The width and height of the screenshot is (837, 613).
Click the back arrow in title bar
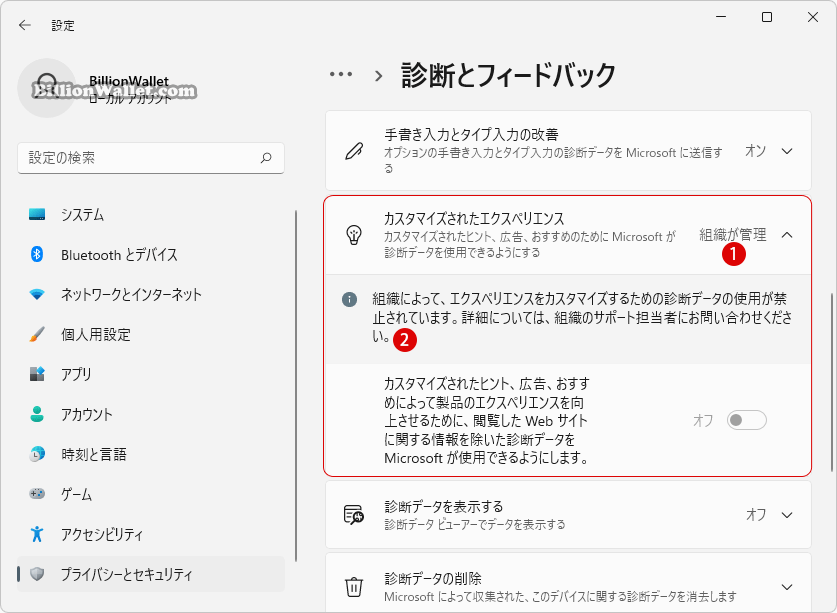(x=25, y=25)
